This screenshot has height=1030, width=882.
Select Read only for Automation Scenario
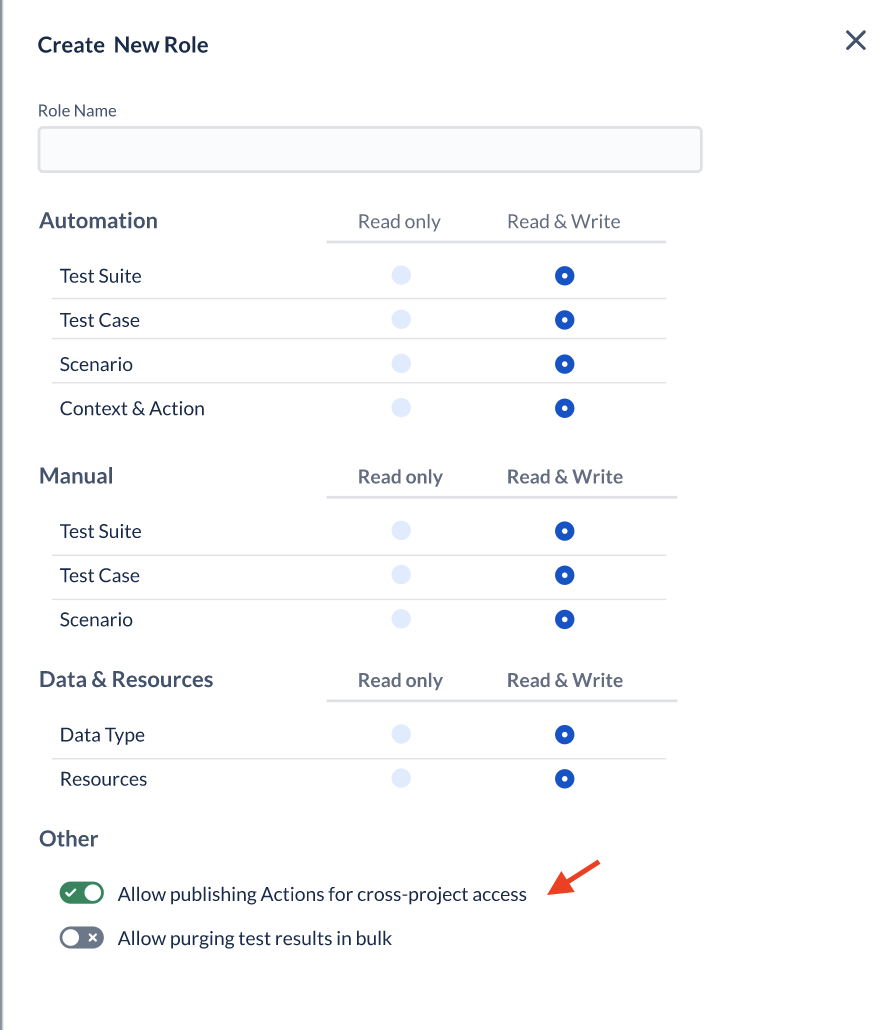401,363
